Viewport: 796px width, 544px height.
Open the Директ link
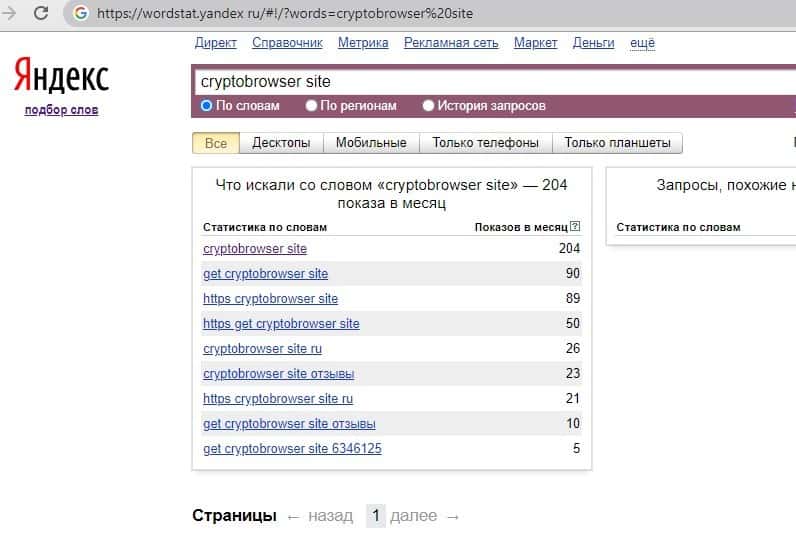pyautogui.click(x=215, y=43)
